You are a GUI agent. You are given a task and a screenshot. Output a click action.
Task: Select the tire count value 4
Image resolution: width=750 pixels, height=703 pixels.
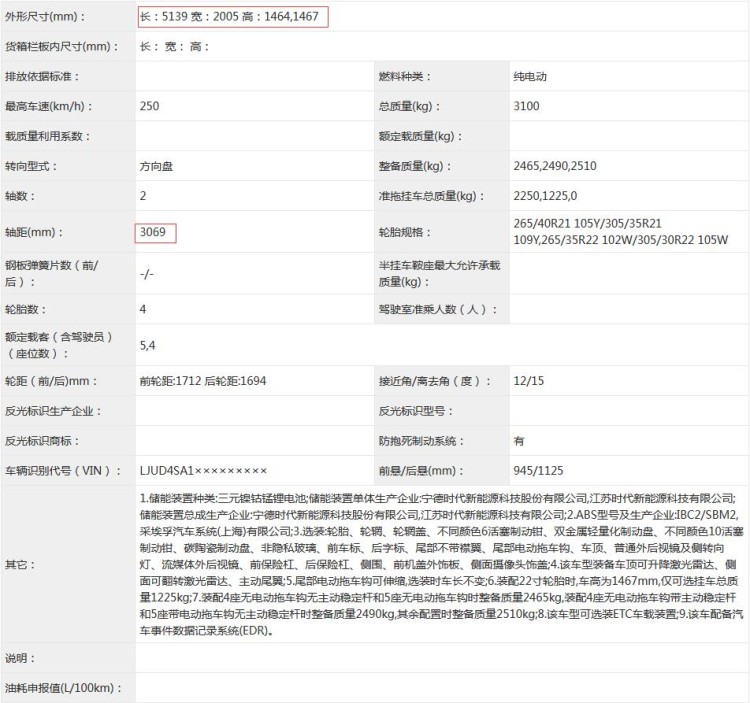click(143, 309)
